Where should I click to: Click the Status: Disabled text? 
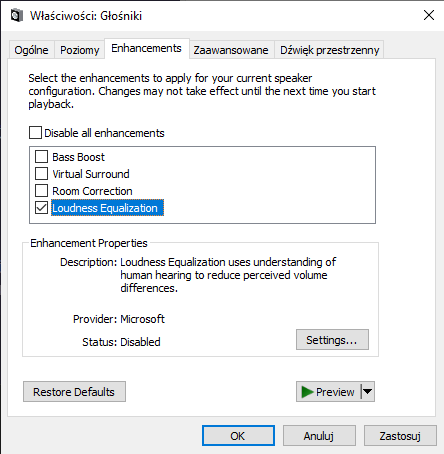(121, 342)
